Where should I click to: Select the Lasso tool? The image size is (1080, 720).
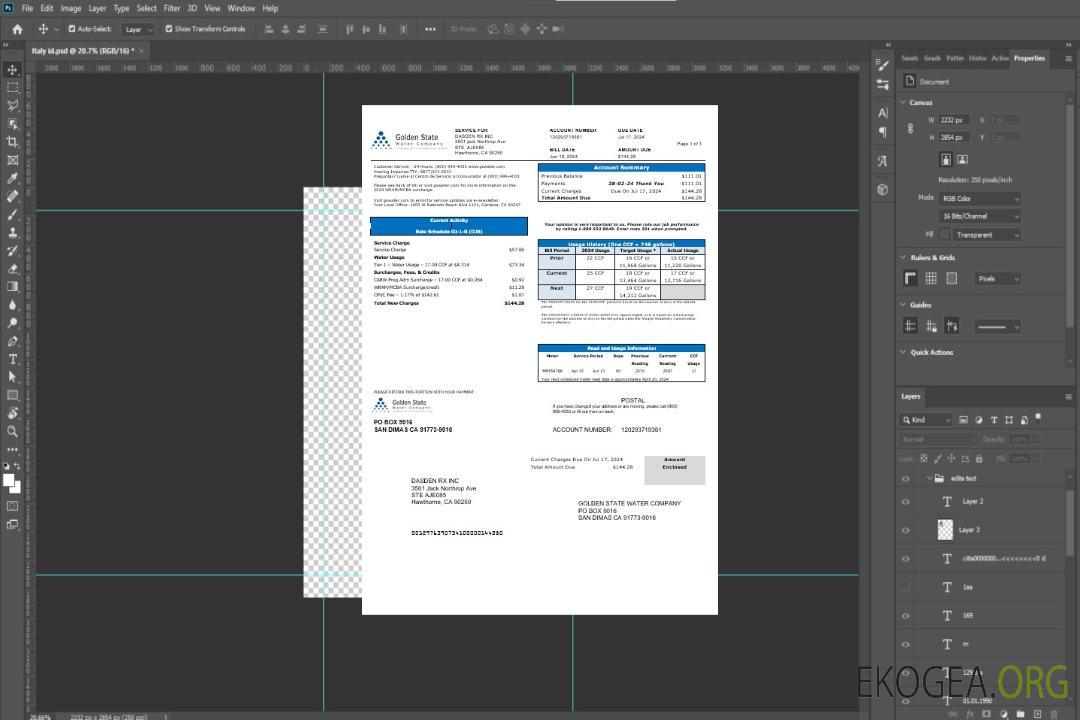[x=12, y=105]
